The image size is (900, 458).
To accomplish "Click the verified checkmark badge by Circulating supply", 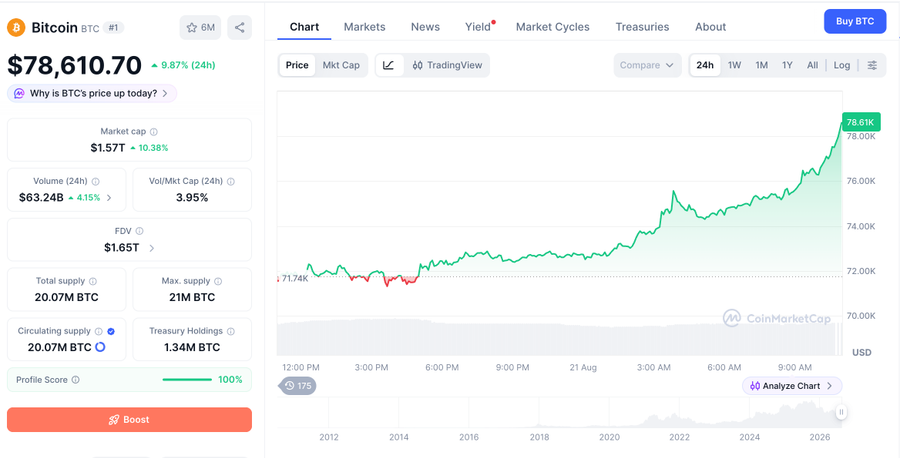I will [111, 331].
